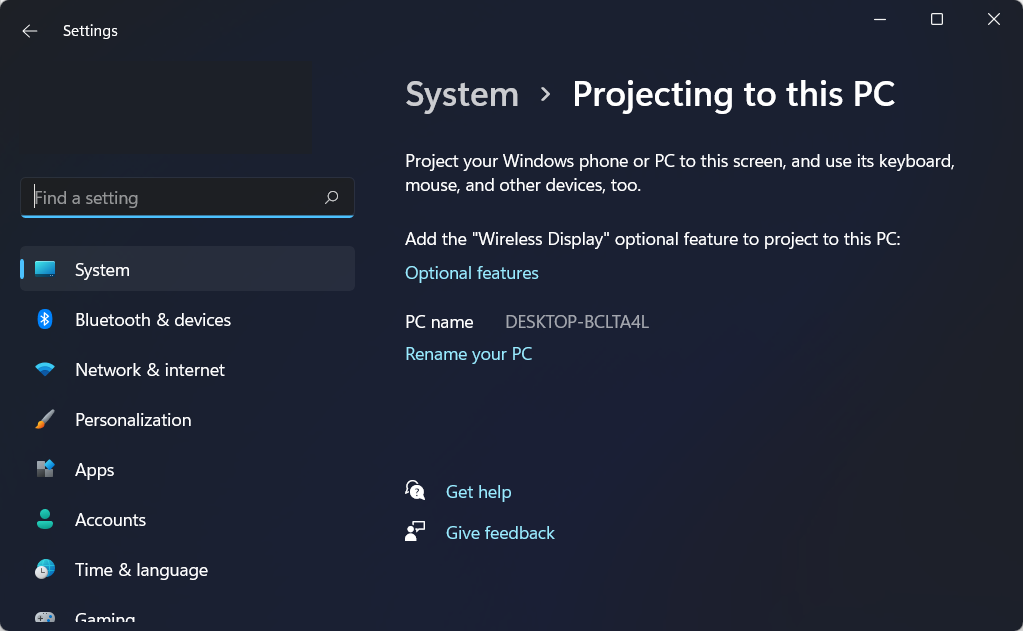
Task: Click the search magnifier icon
Action: click(x=332, y=198)
